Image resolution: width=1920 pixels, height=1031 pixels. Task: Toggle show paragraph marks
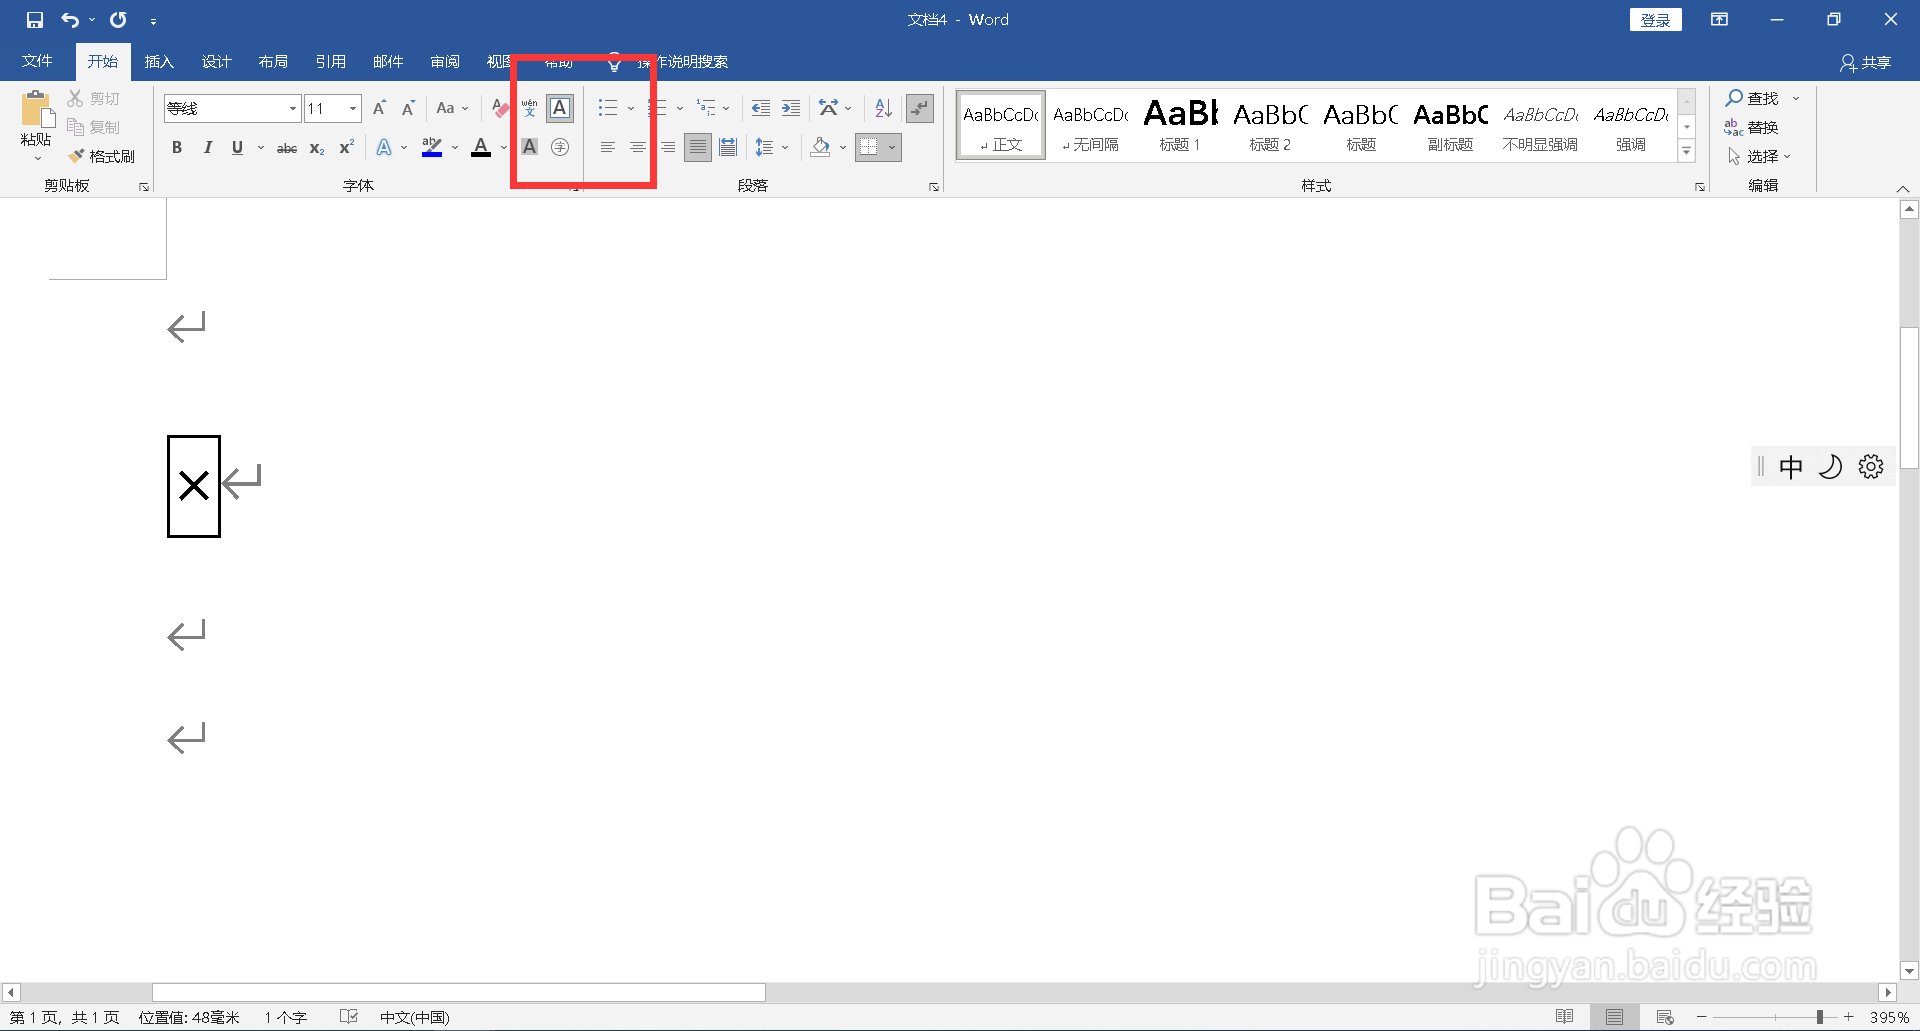tap(919, 108)
